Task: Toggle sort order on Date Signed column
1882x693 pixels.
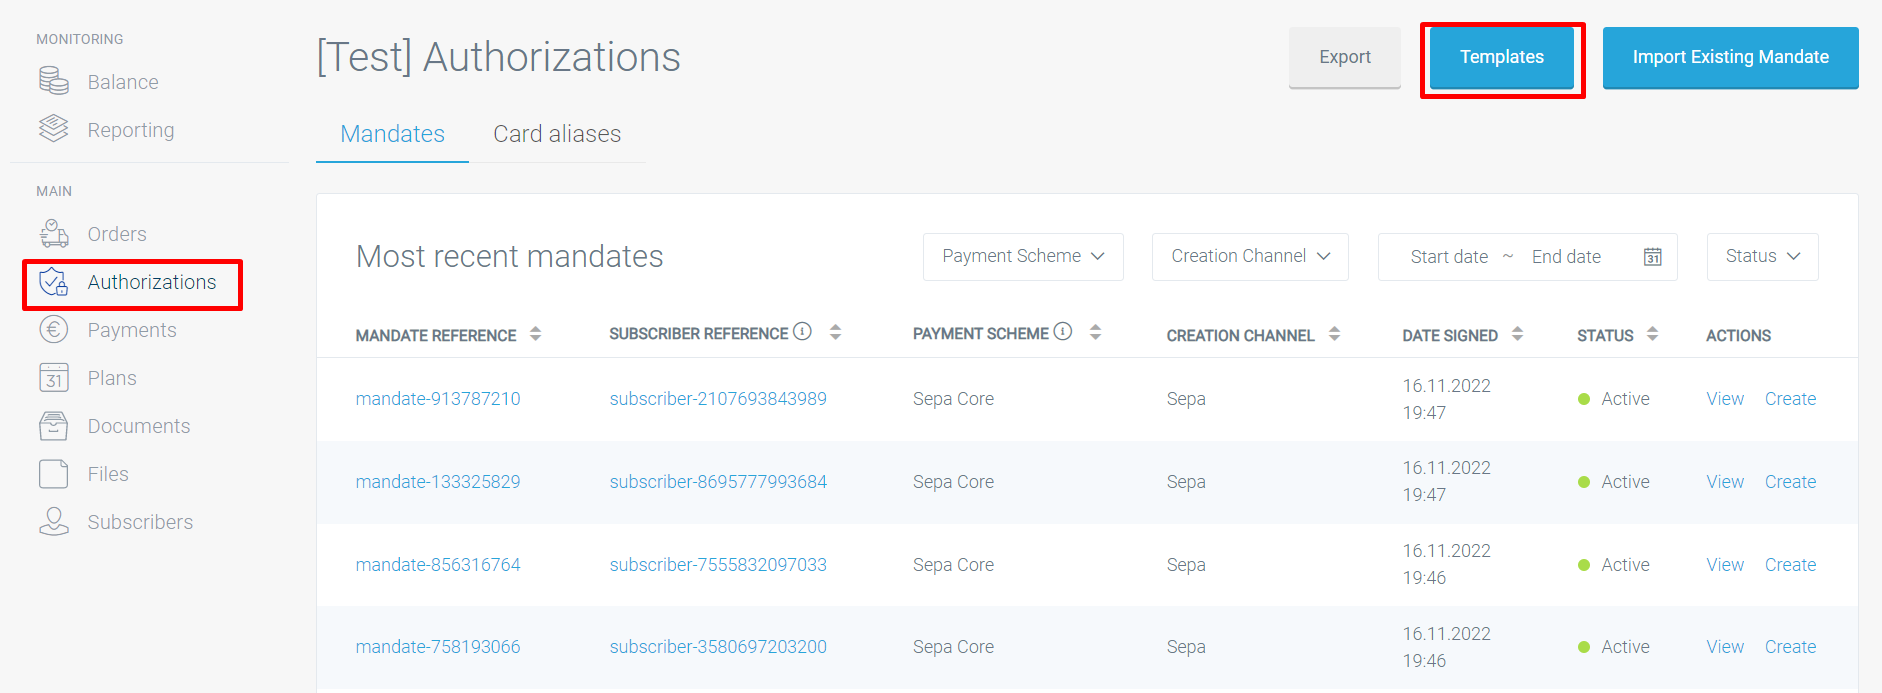Action: point(1517,334)
